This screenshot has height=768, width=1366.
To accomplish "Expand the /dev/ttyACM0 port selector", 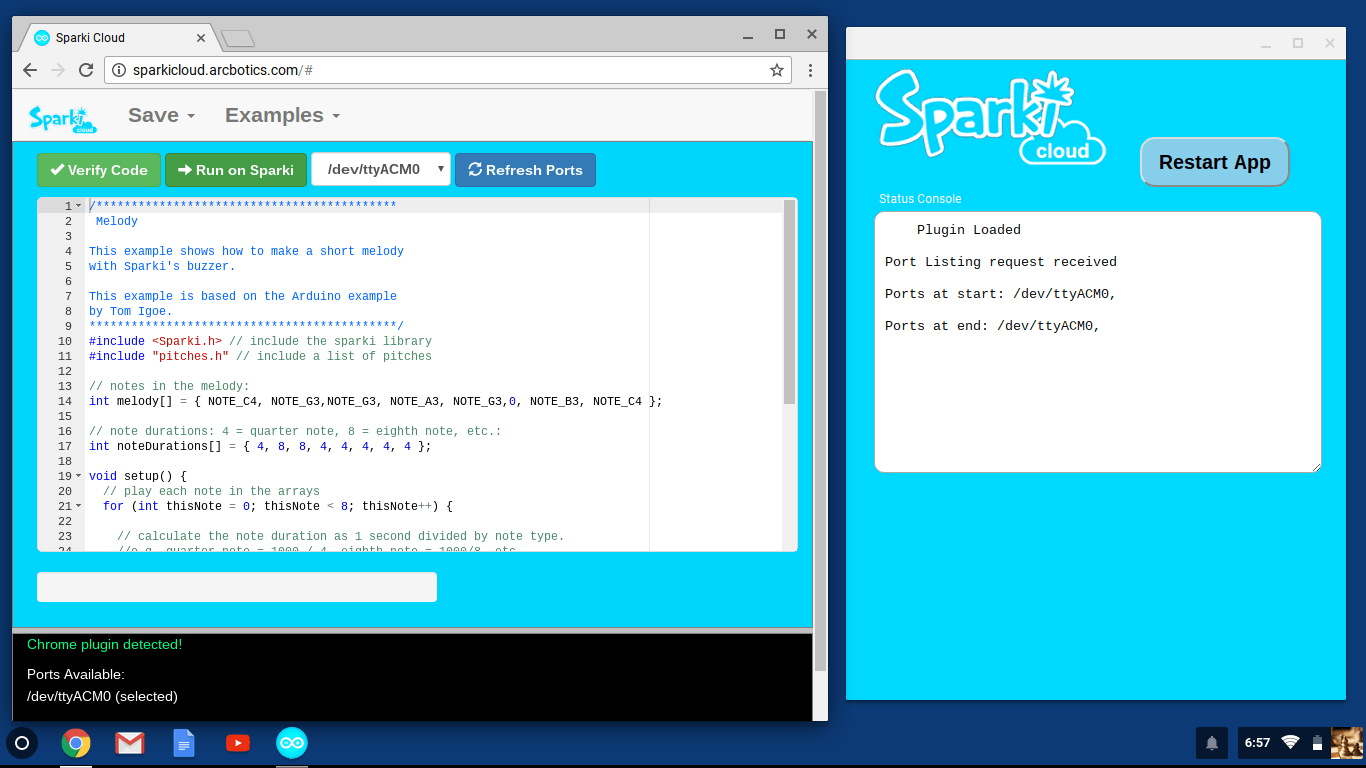I will [x=381, y=170].
